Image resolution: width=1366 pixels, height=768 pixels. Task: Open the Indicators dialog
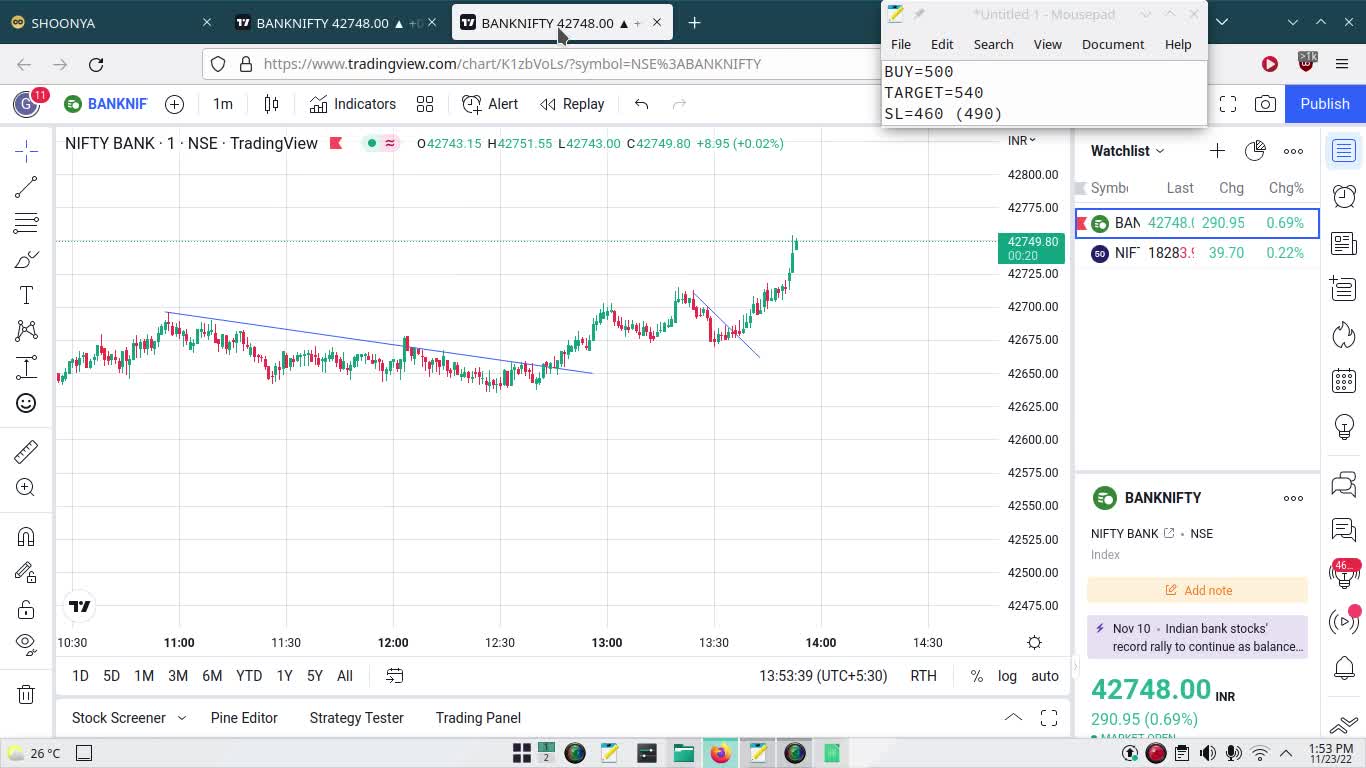pos(353,104)
